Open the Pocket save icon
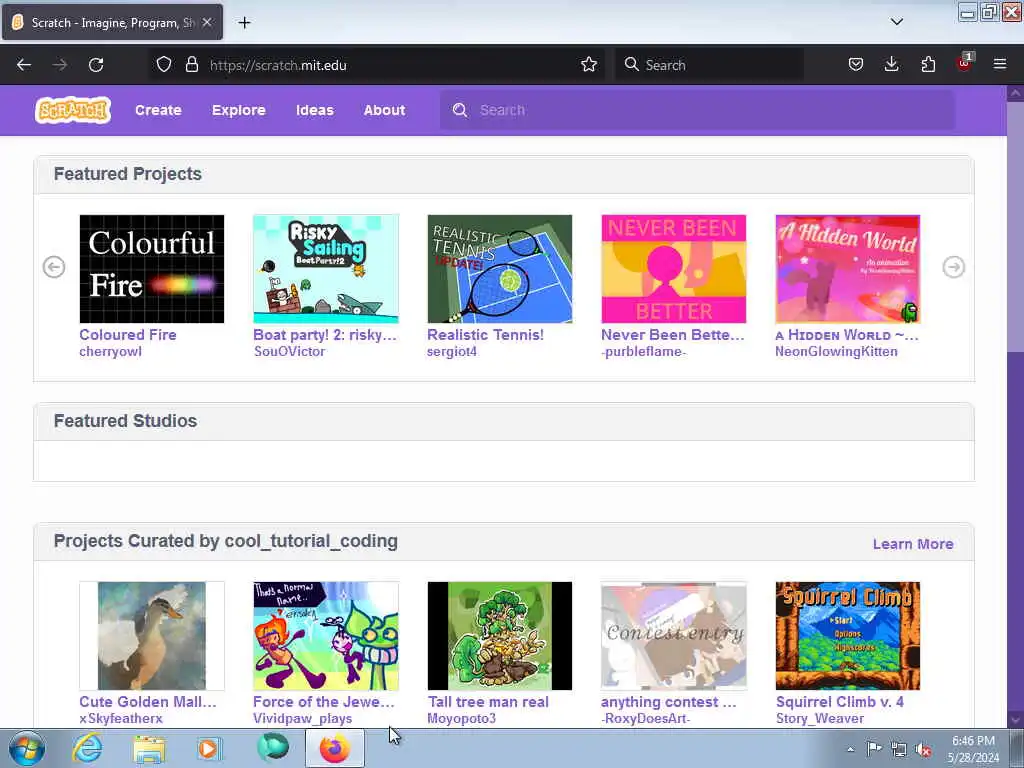The height and width of the screenshot is (768, 1024). coord(856,65)
